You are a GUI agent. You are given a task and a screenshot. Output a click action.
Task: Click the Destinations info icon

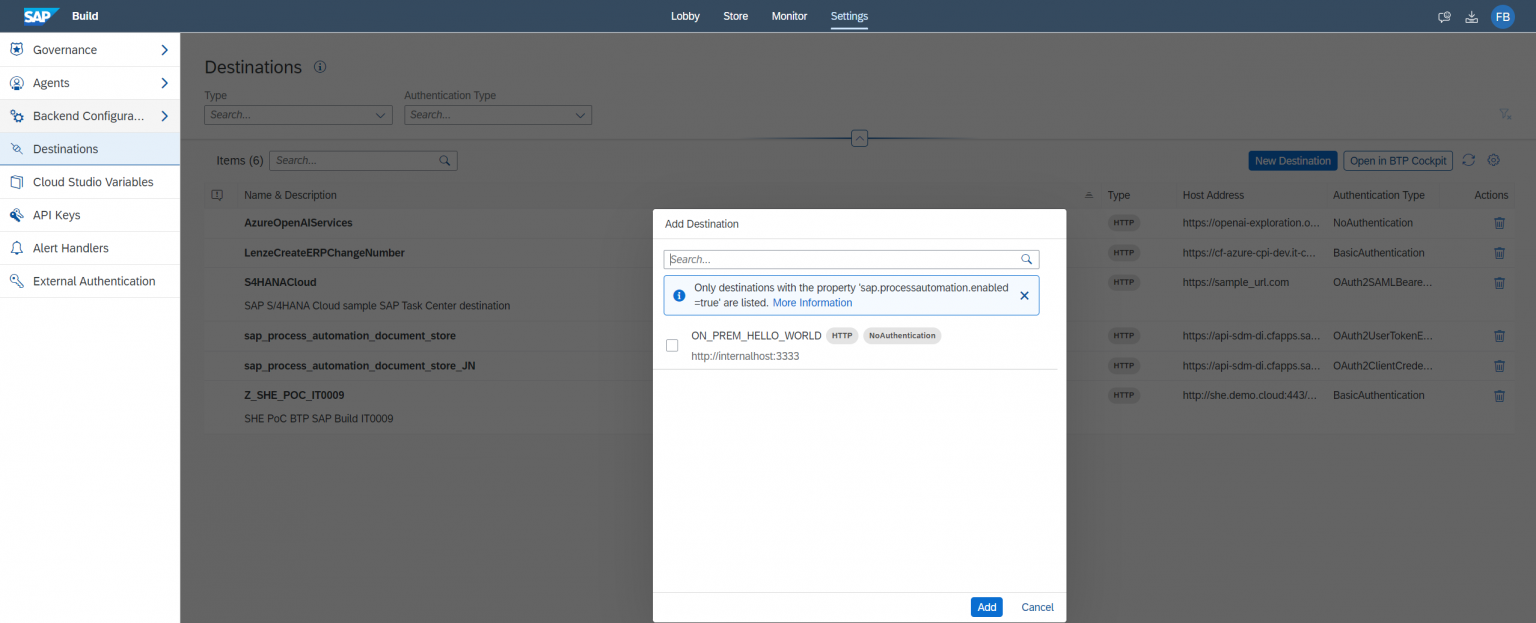point(320,67)
